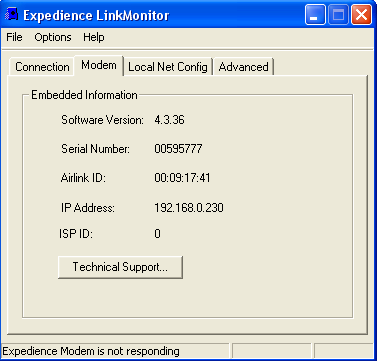Close the LinkMonitor window
Screen dimensions: 377x361
362,15
